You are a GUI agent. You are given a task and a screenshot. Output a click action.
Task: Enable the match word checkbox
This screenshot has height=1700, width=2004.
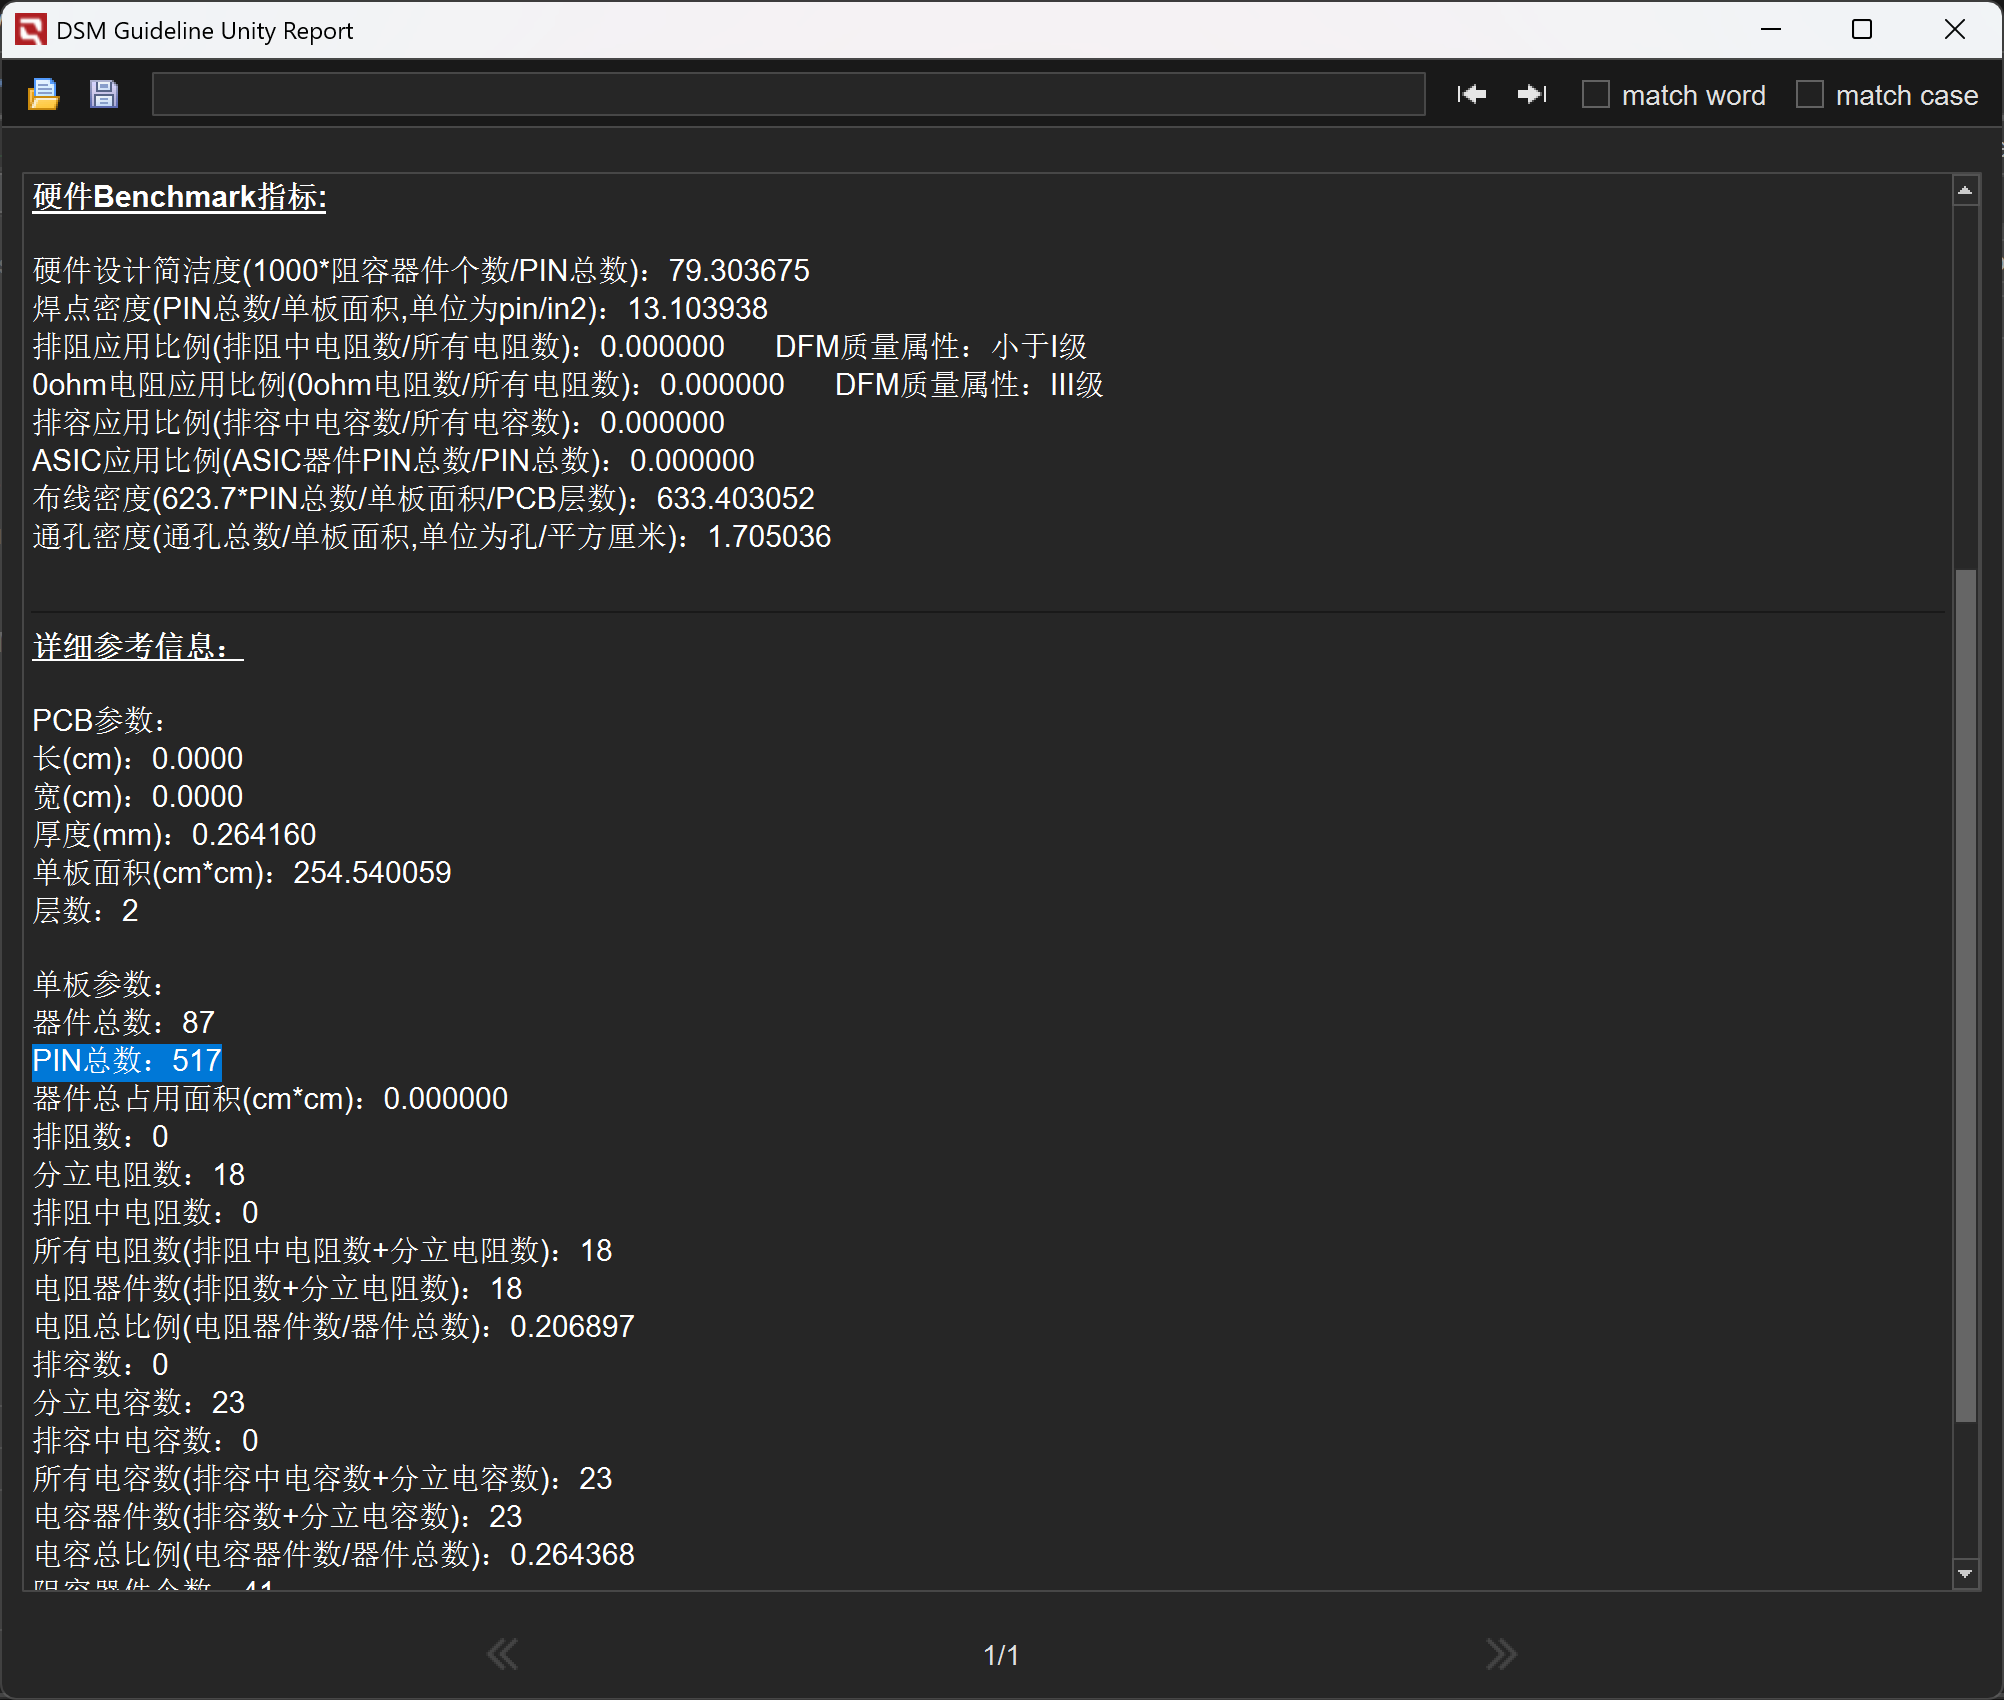coord(1596,94)
